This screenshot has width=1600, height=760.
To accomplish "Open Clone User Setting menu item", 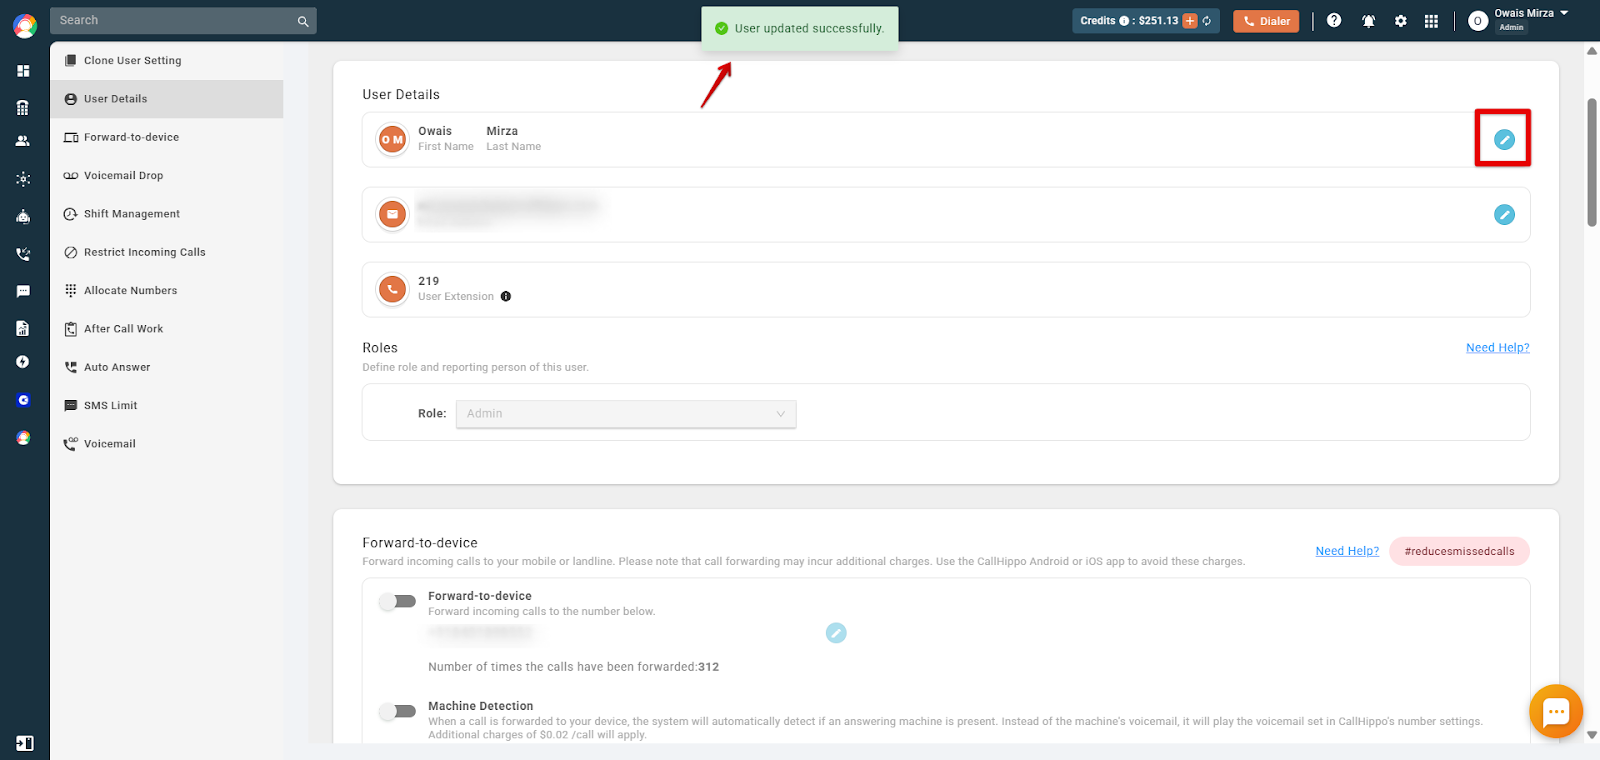I will (167, 61).
